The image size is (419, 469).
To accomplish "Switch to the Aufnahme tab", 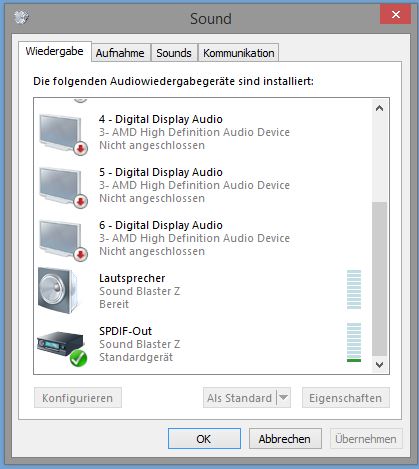I will point(120,53).
